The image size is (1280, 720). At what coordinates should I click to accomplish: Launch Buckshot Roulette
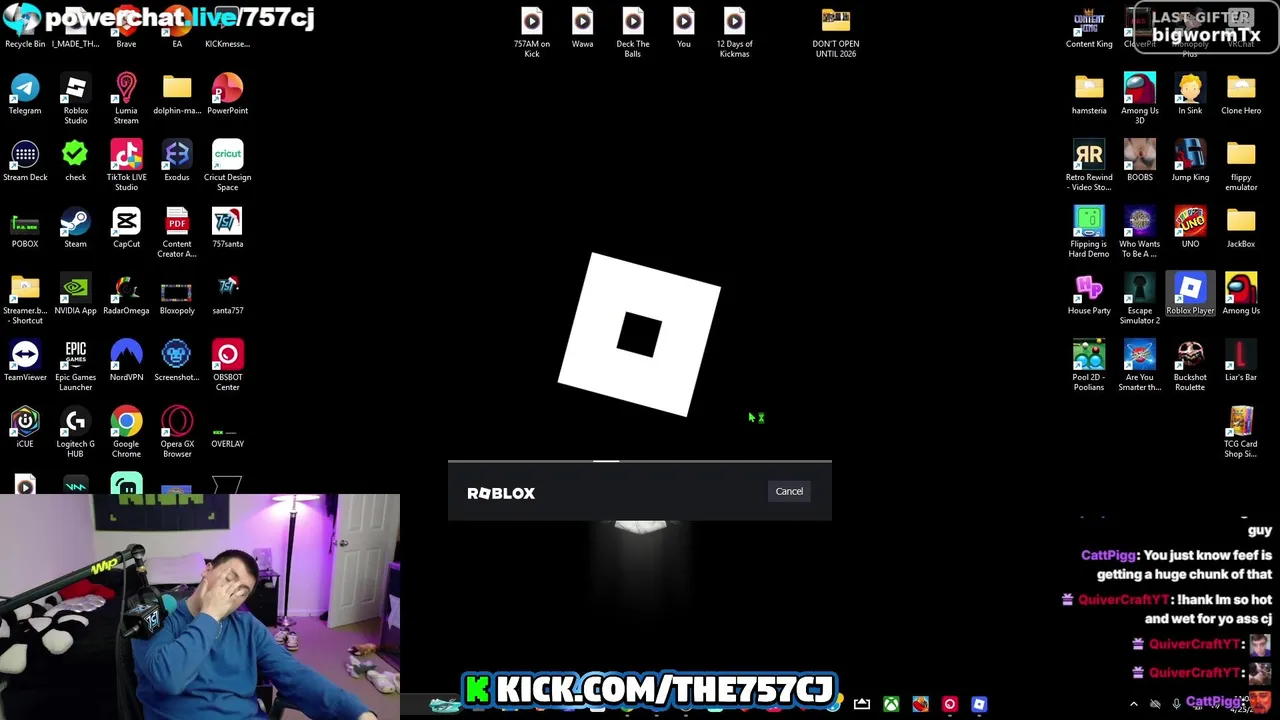tap(1190, 365)
